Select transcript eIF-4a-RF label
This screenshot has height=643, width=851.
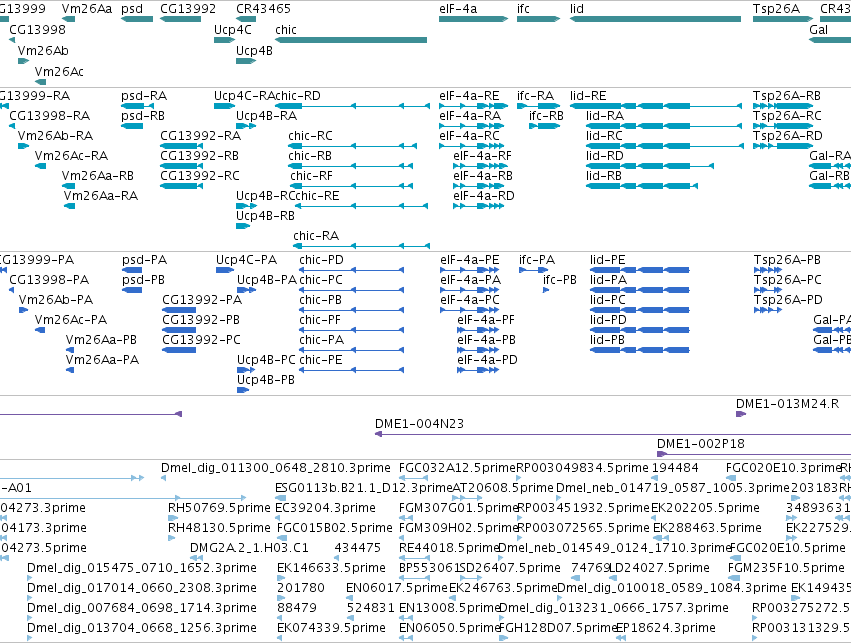click(x=482, y=156)
